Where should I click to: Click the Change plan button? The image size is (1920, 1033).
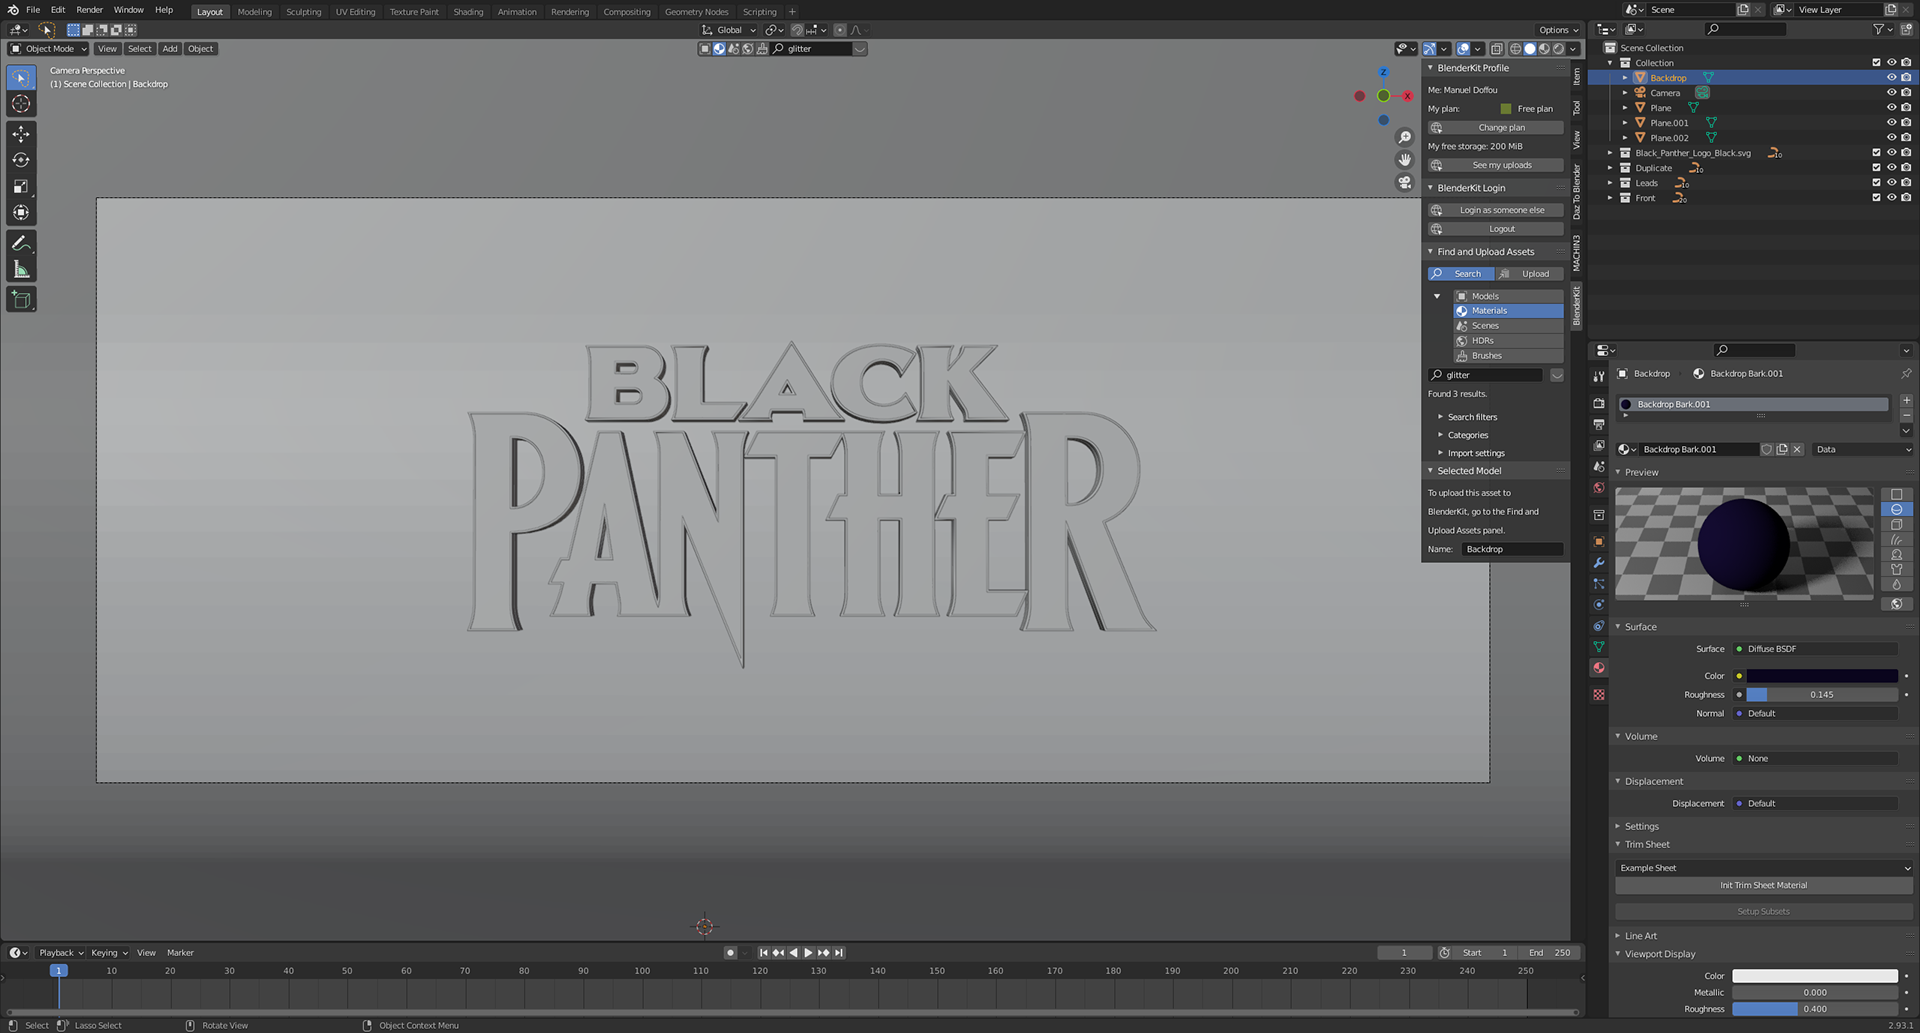click(x=1496, y=128)
